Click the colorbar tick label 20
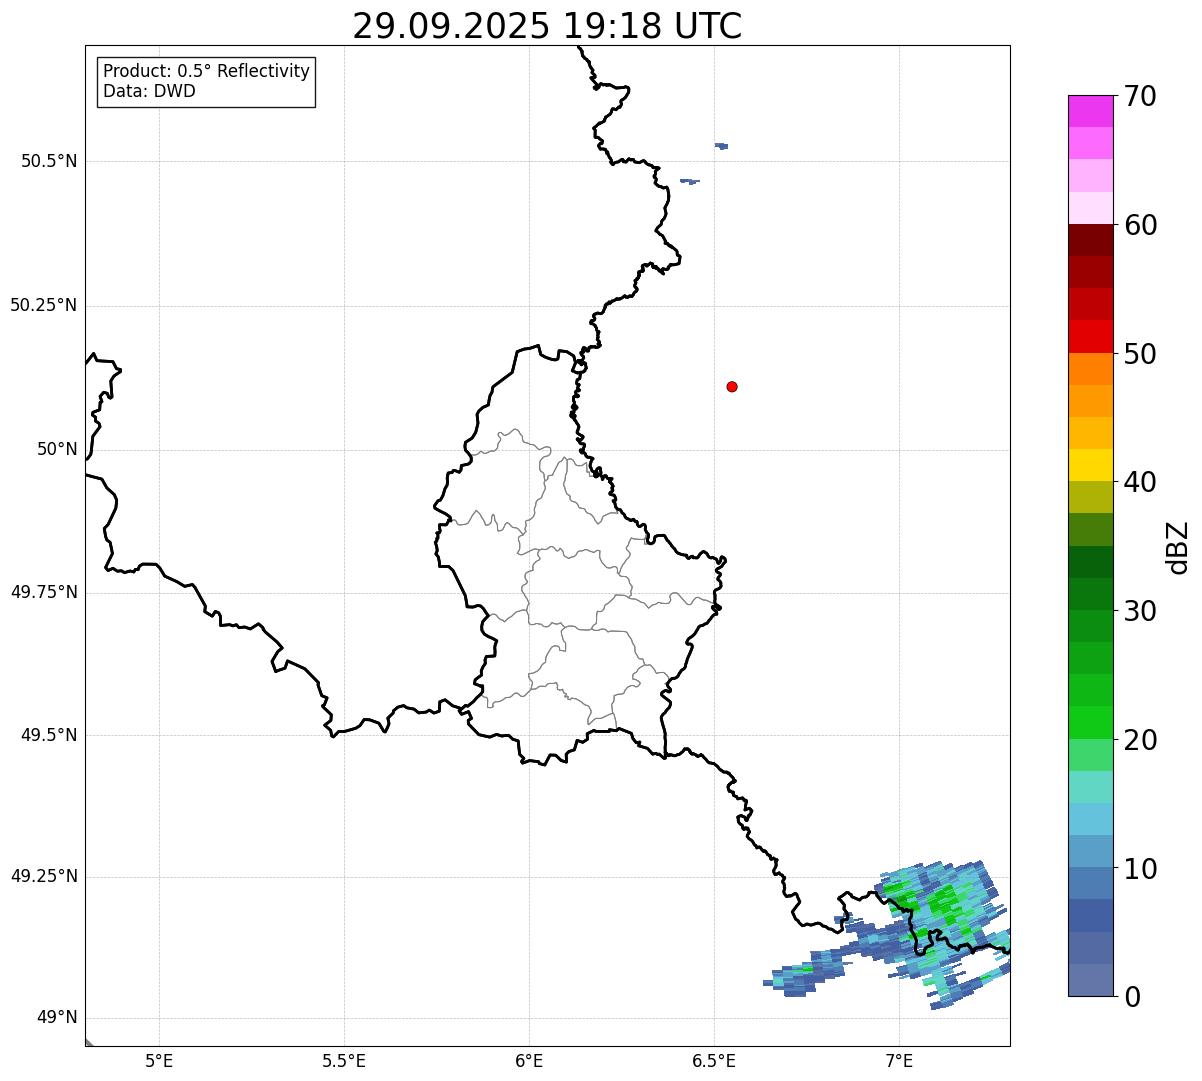The width and height of the screenshot is (1202, 1081). (x=1140, y=740)
